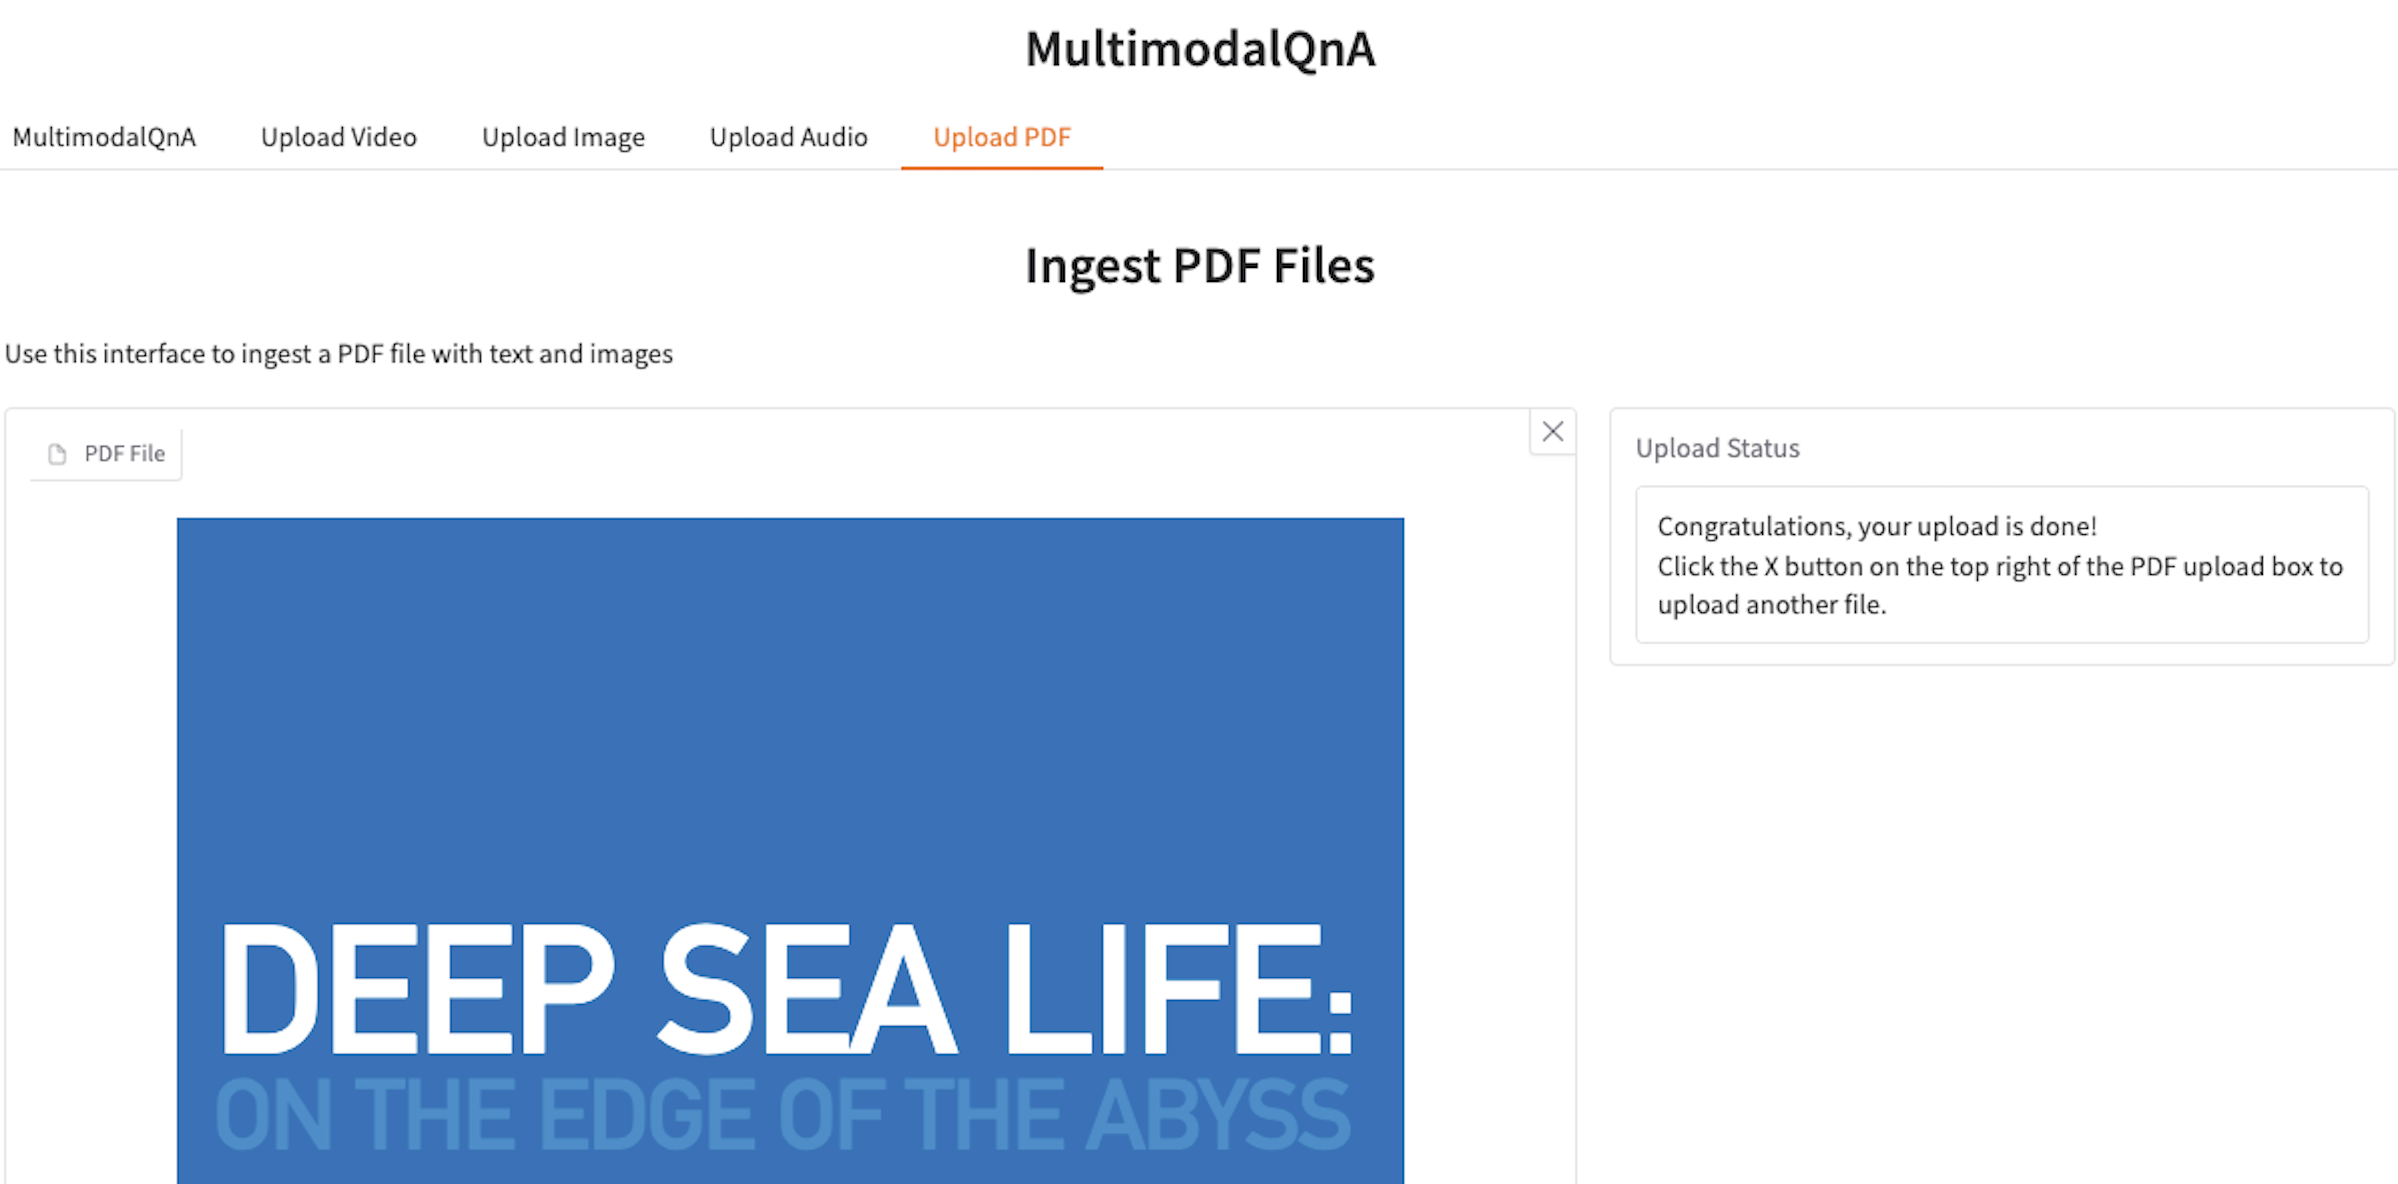Click the Deep Sea Life PDF preview
This screenshot has width=2398, height=1184.
coord(790,850)
